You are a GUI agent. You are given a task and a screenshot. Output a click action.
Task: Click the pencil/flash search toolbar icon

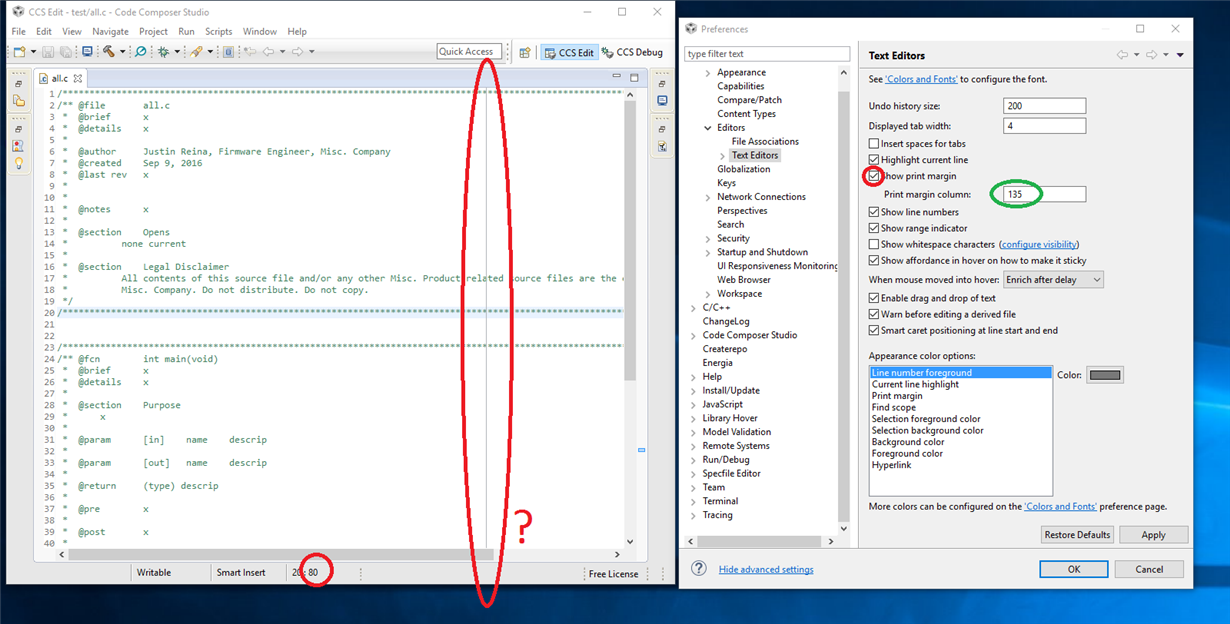[x=196, y=51]
